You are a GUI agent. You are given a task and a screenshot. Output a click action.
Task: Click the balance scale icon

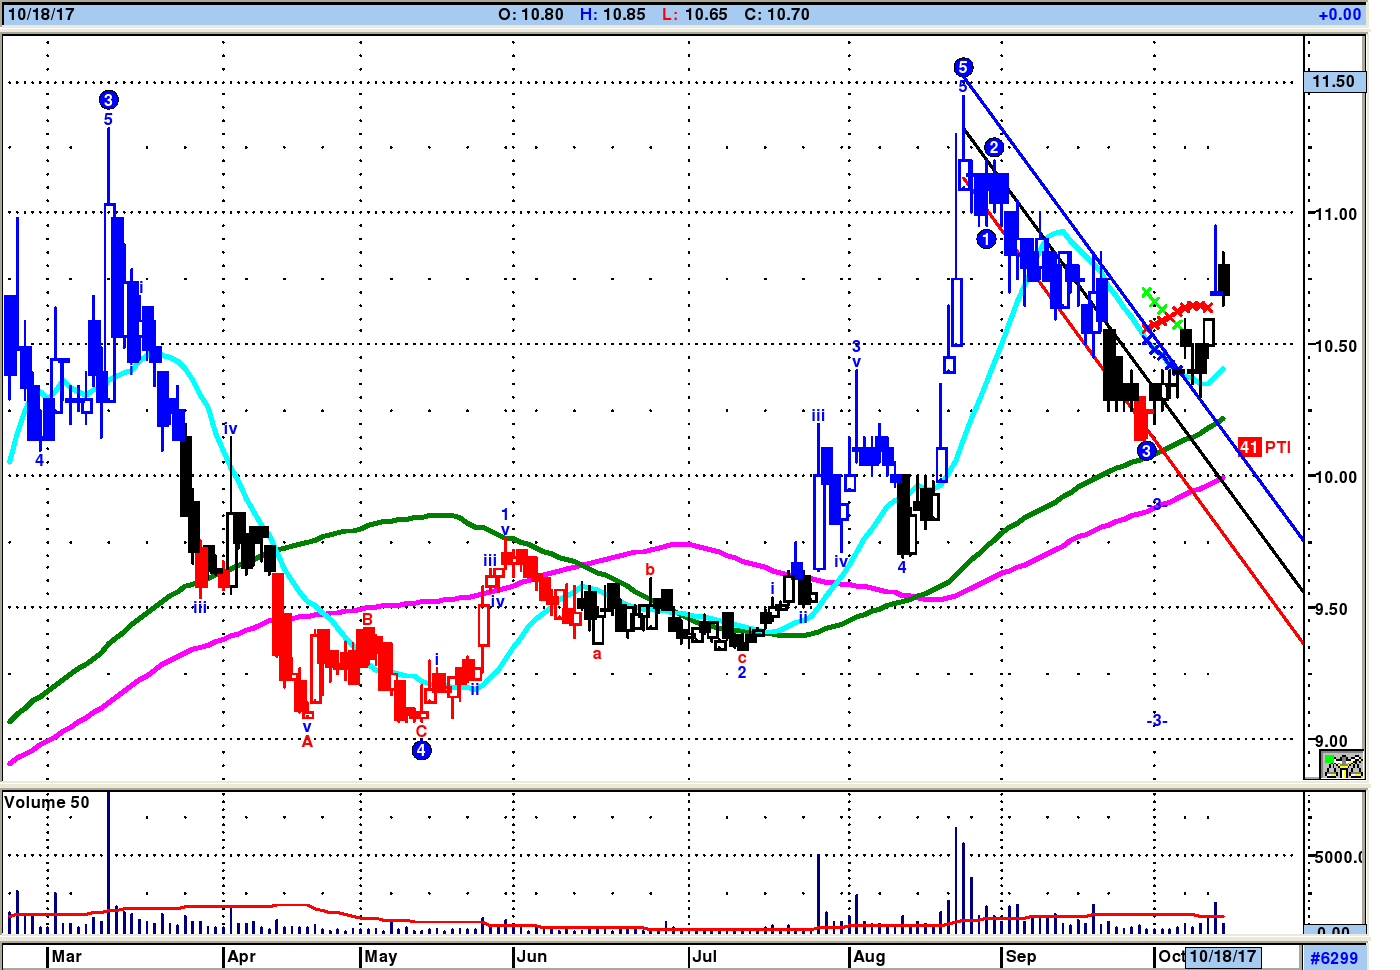1342,766
